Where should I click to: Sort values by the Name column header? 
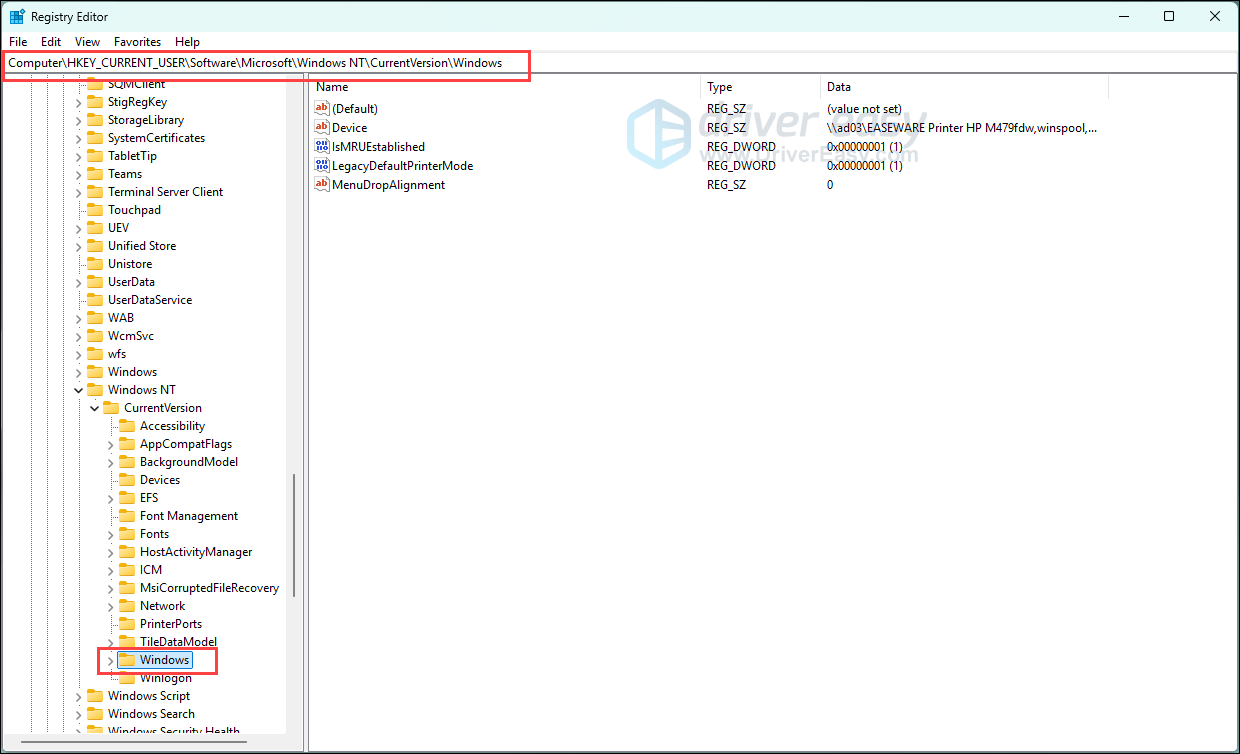click(x=504, y=87)
